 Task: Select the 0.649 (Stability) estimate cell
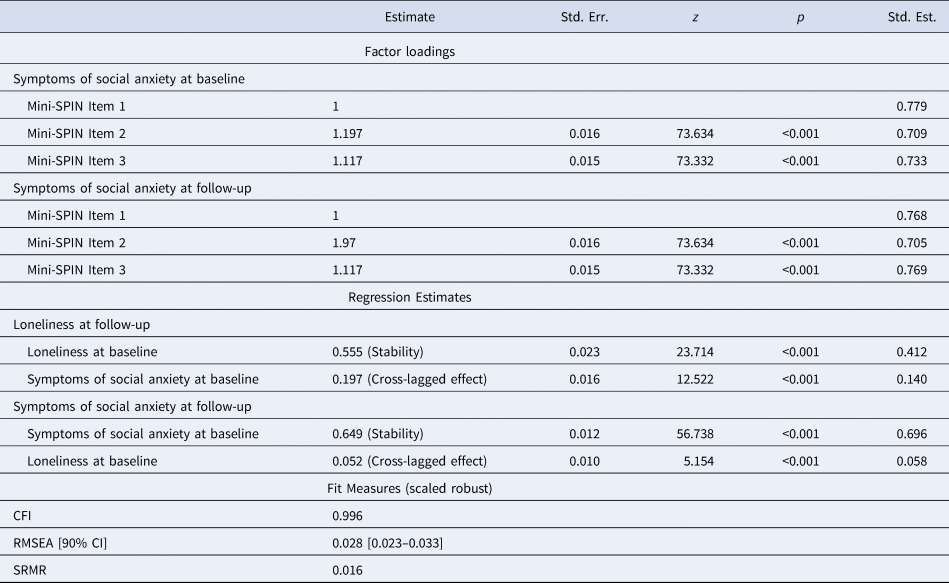[378, 433]
